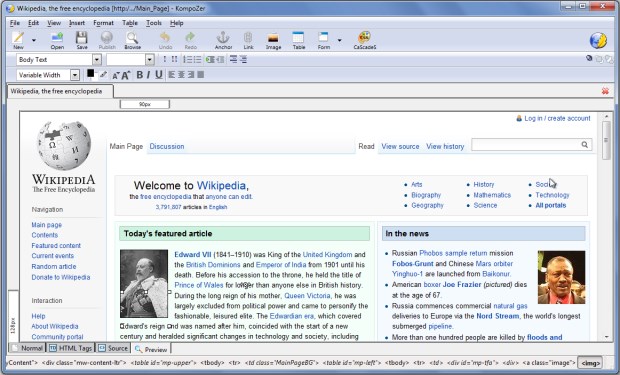Open the Help menu
The image size is (620, 375).
tap(176, 23)
